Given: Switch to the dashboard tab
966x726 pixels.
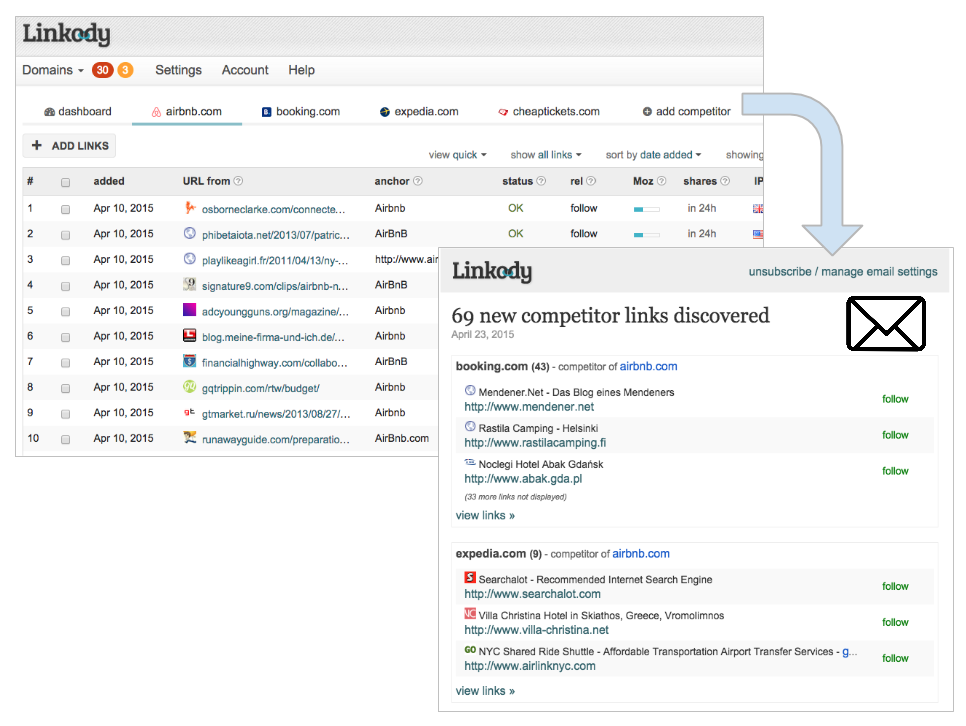Looking at the screenshot, I should pos(78,112).
